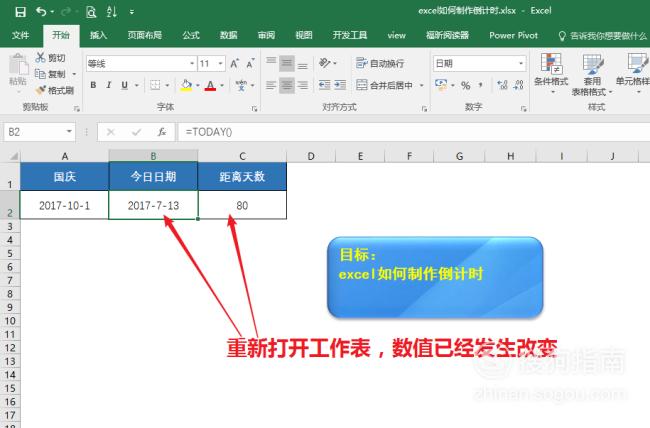The height and width of the screenshot is (428, 650).
Task: Click the increase indent icon
Action: (x=340, y=85)
